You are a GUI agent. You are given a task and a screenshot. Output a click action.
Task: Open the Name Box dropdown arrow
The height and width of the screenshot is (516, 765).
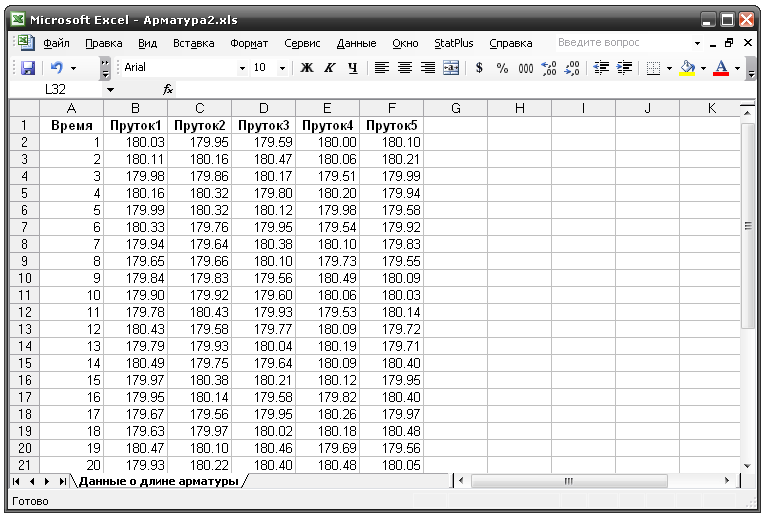[111, 90]
